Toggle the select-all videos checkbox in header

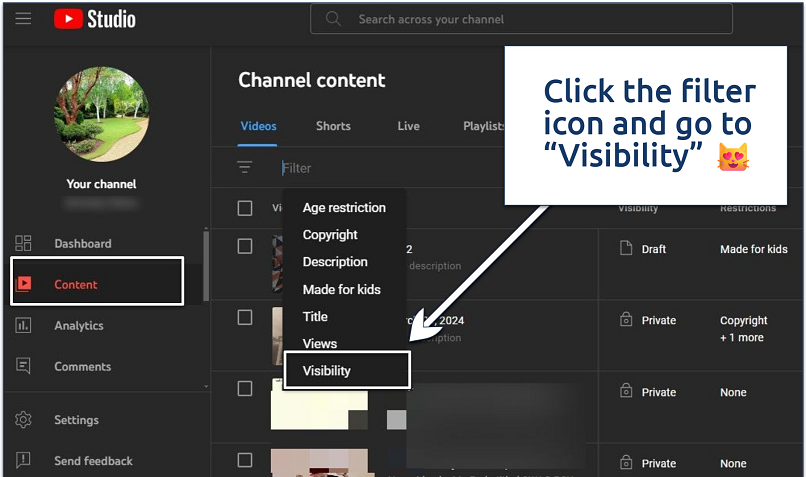(x=245, y=208)
